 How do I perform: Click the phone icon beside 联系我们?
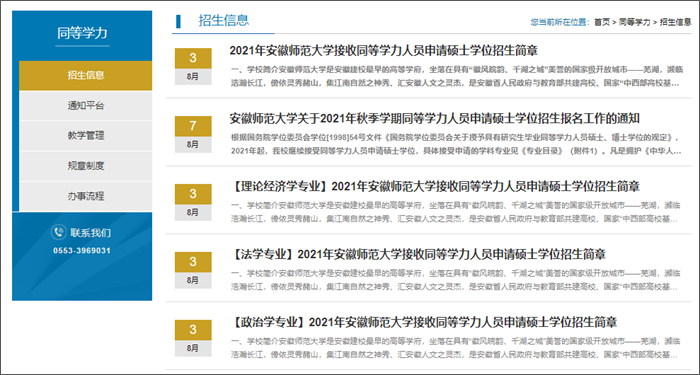tap(58, 232)
